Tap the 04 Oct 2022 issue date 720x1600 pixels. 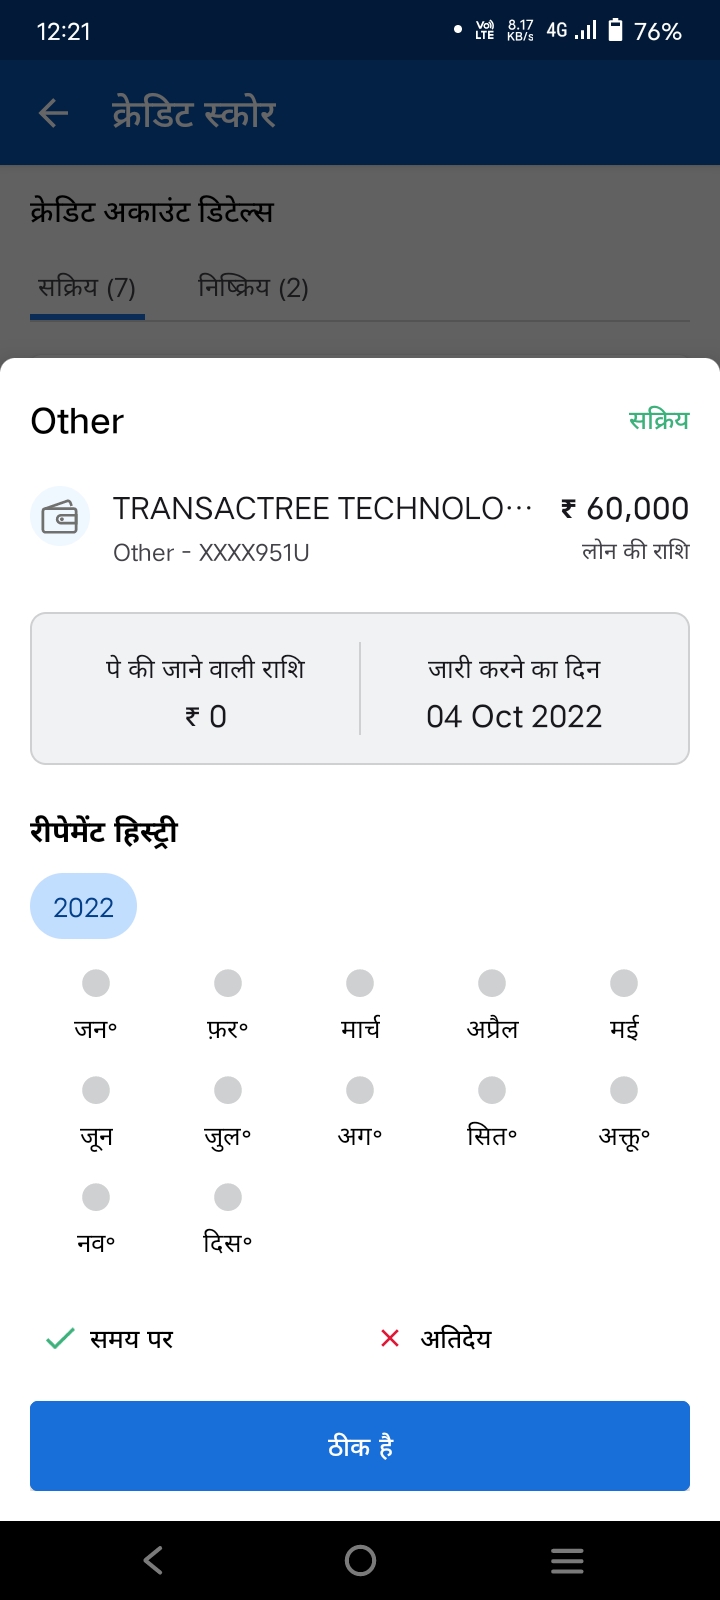click(x=514, y=716)
